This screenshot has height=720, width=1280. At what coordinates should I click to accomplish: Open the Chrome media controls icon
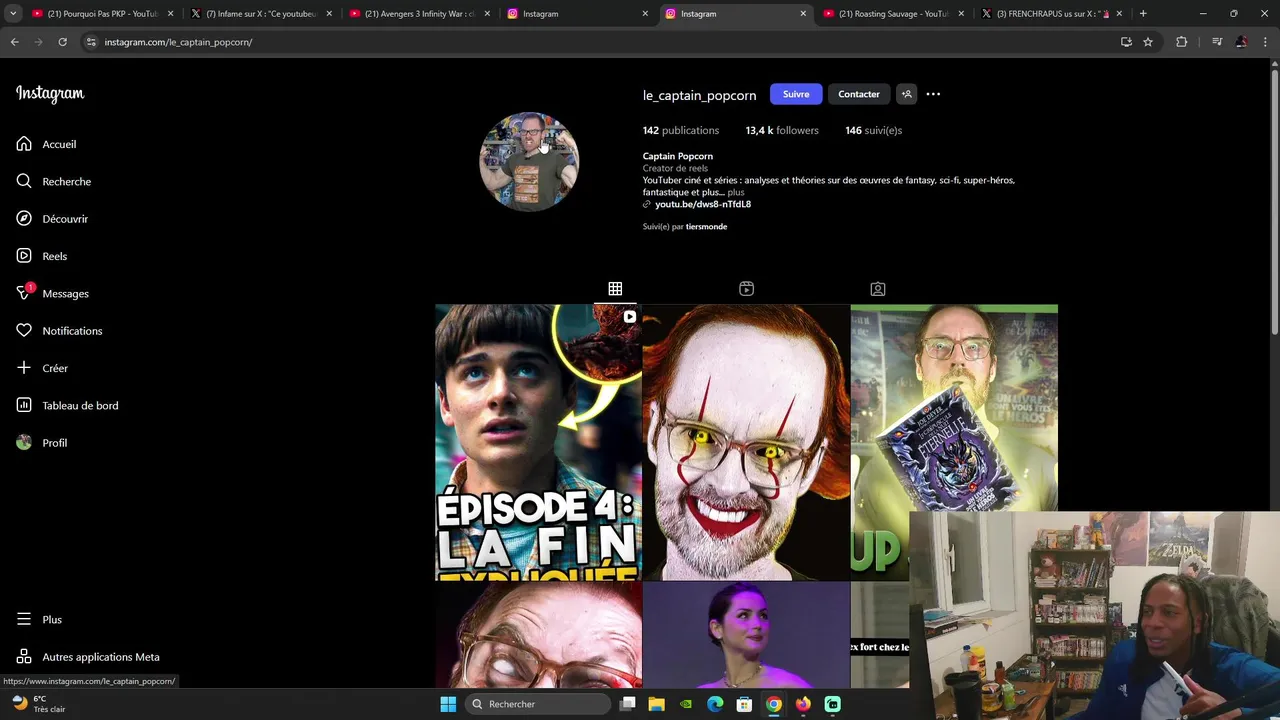(x=1217, y=42)
